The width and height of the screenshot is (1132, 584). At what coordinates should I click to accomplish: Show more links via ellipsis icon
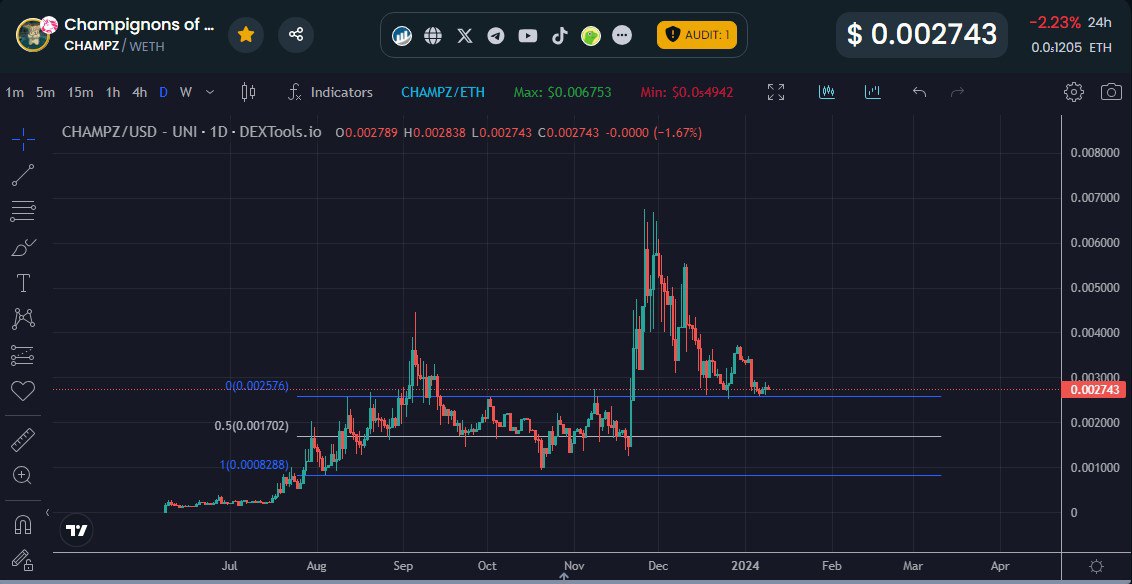tap(622, 35)
